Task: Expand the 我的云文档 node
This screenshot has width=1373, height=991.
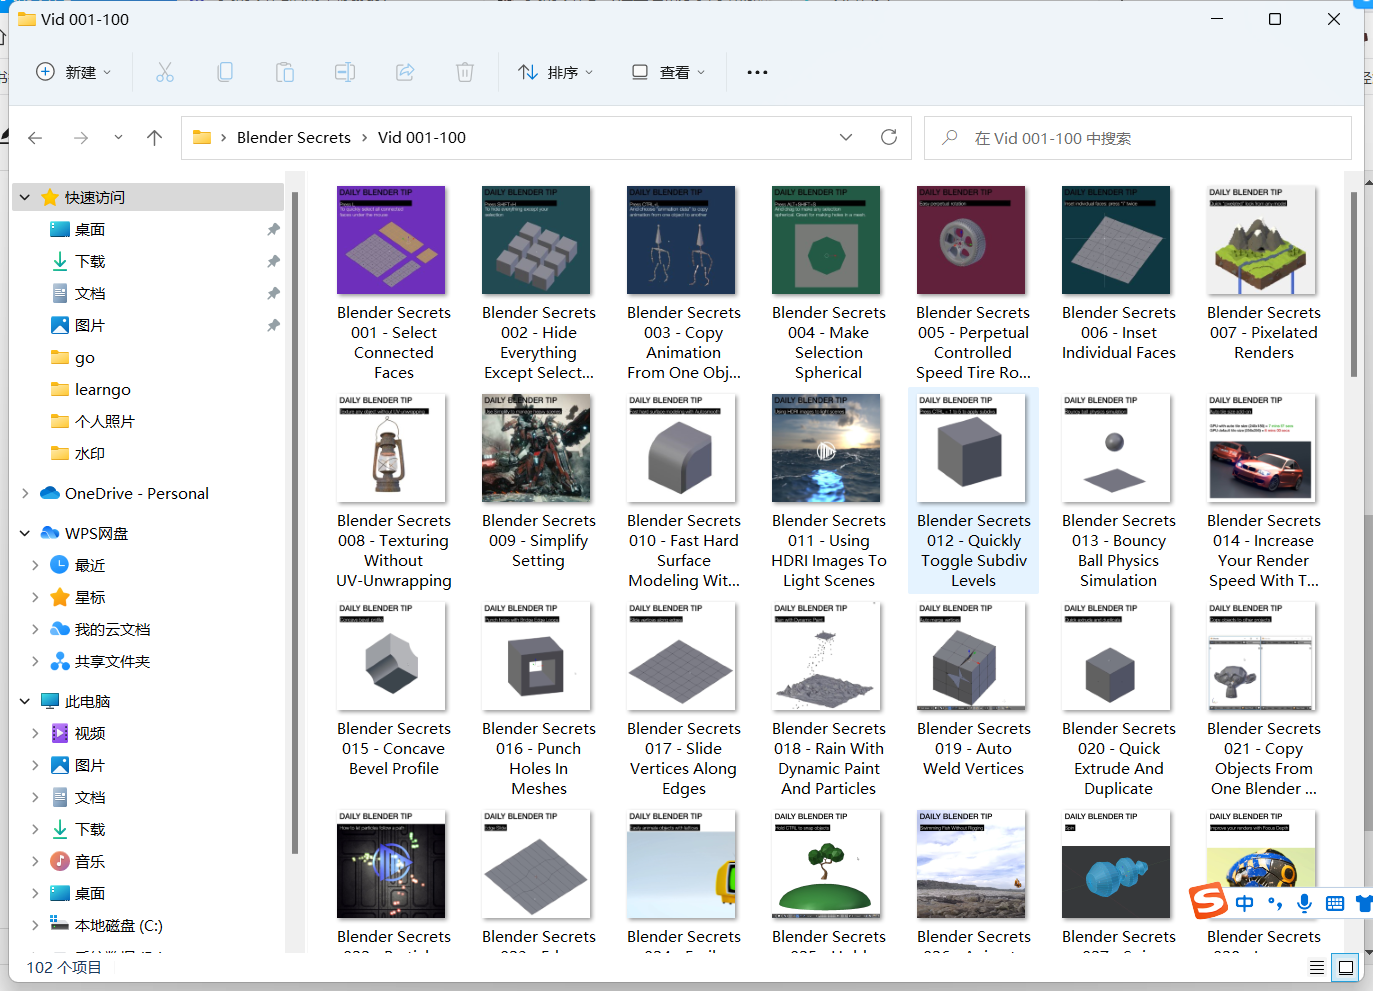Action: pos(35,629)
